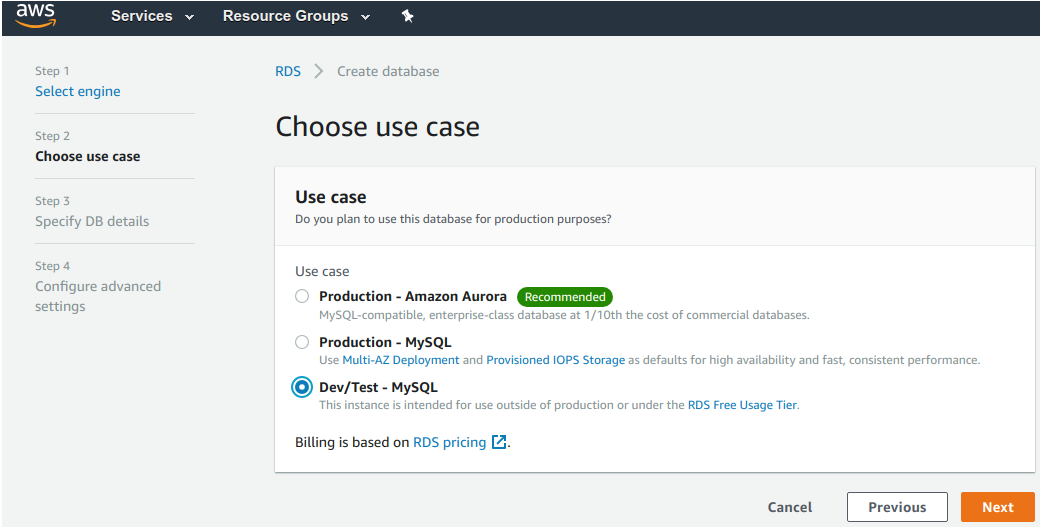Click Cancel to abort database creation
This screenshot has height=527, width=1040.
pos(790,507)
